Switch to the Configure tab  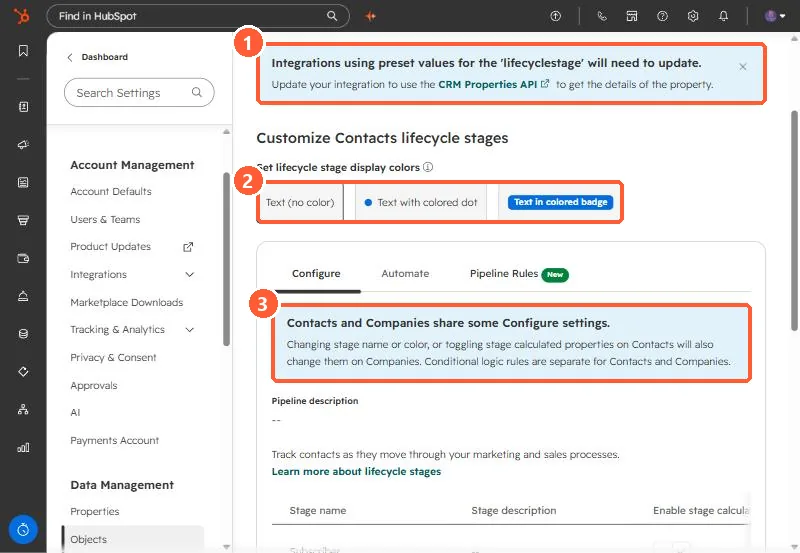click(316, 274)
